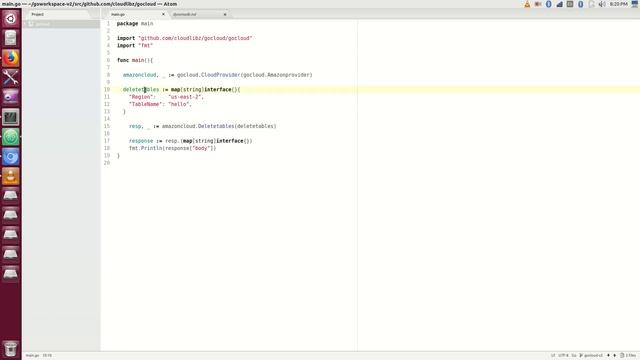The width and height of the screenshot is (640, 360).
Task: Select the gocloud project root folder
Action: (x=61, y=24)
